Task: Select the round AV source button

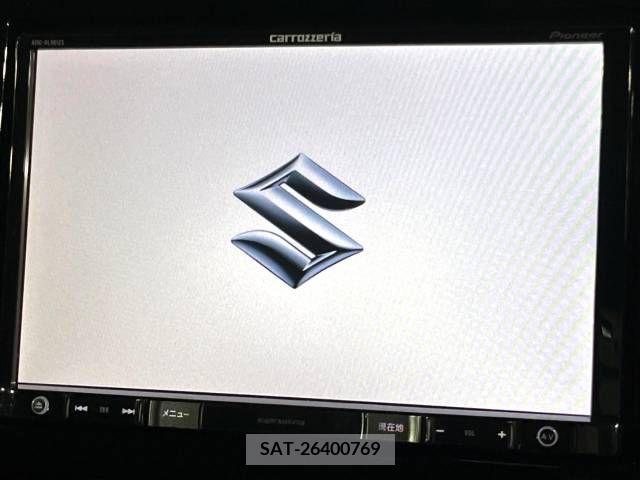Action: (x=547, y=436)
